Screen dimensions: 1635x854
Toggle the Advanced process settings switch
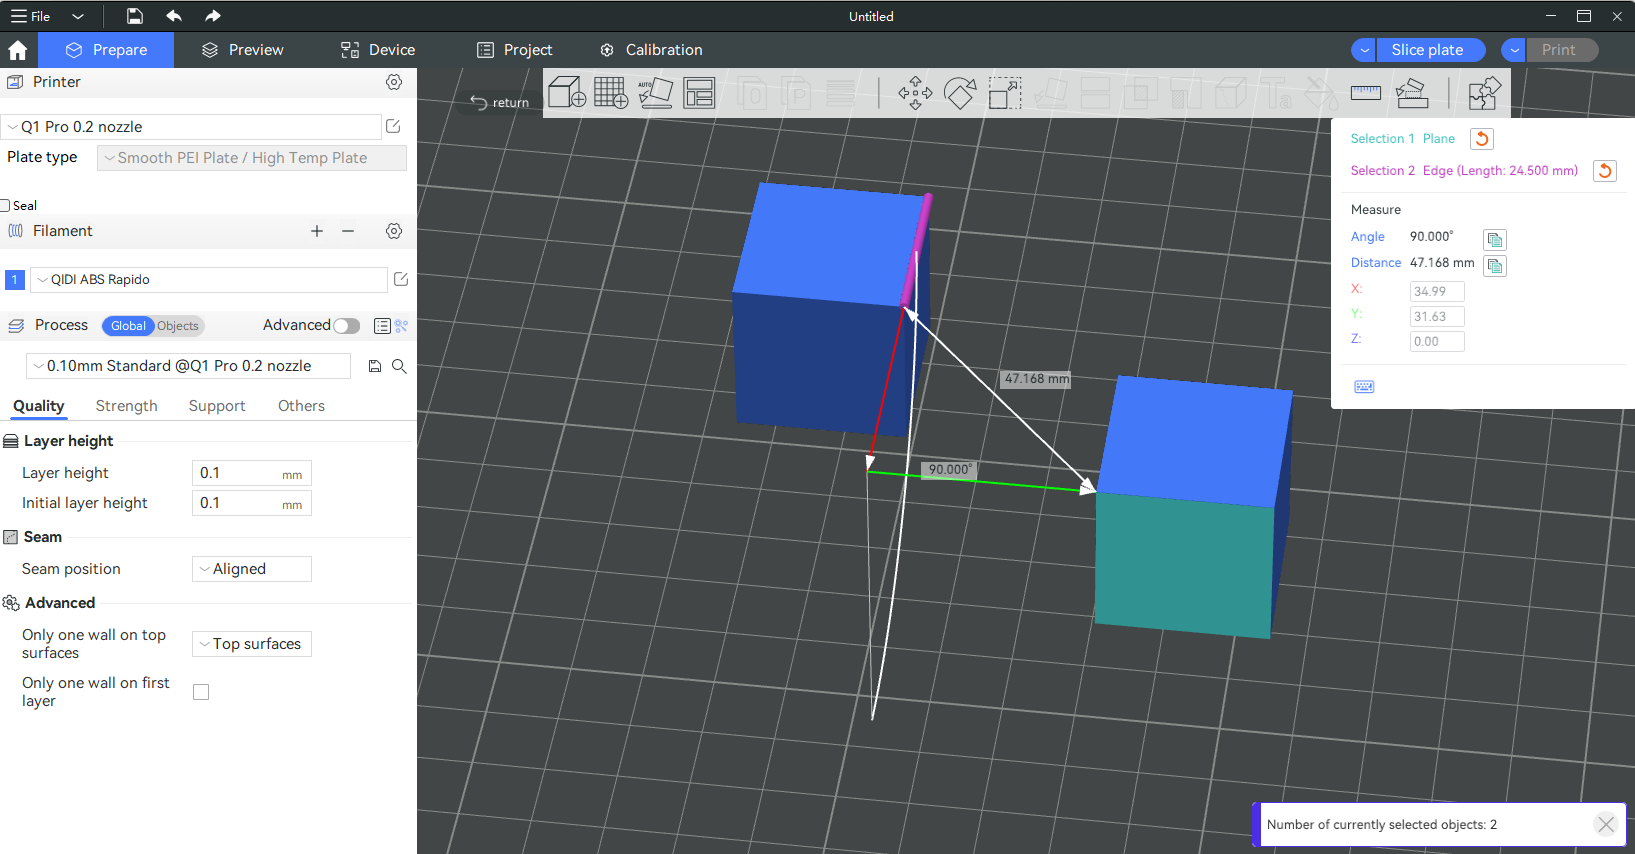[x=346, y=326]
